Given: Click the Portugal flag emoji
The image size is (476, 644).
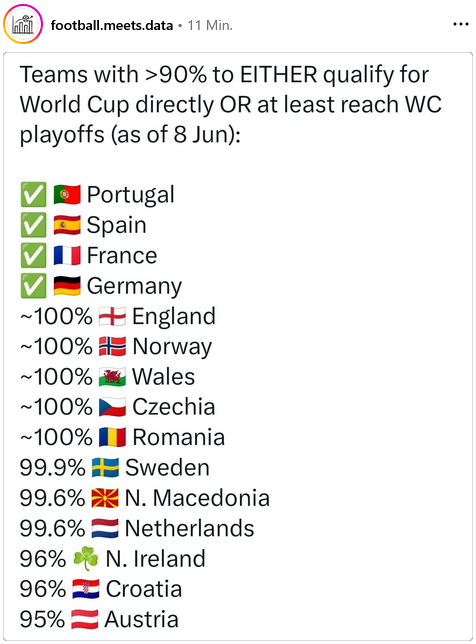Looking at the screenshot, I should 67,195.
